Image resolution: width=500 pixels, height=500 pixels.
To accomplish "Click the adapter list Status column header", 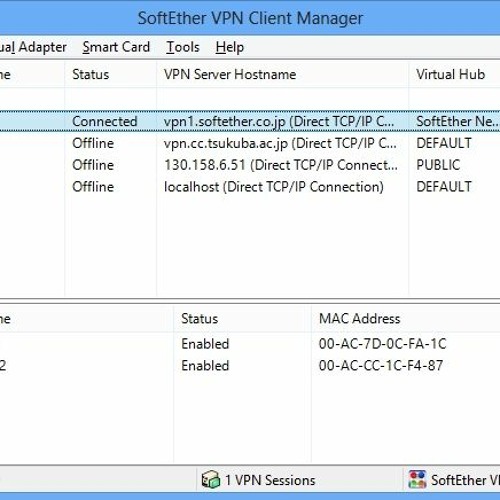I will pos(242,319).
